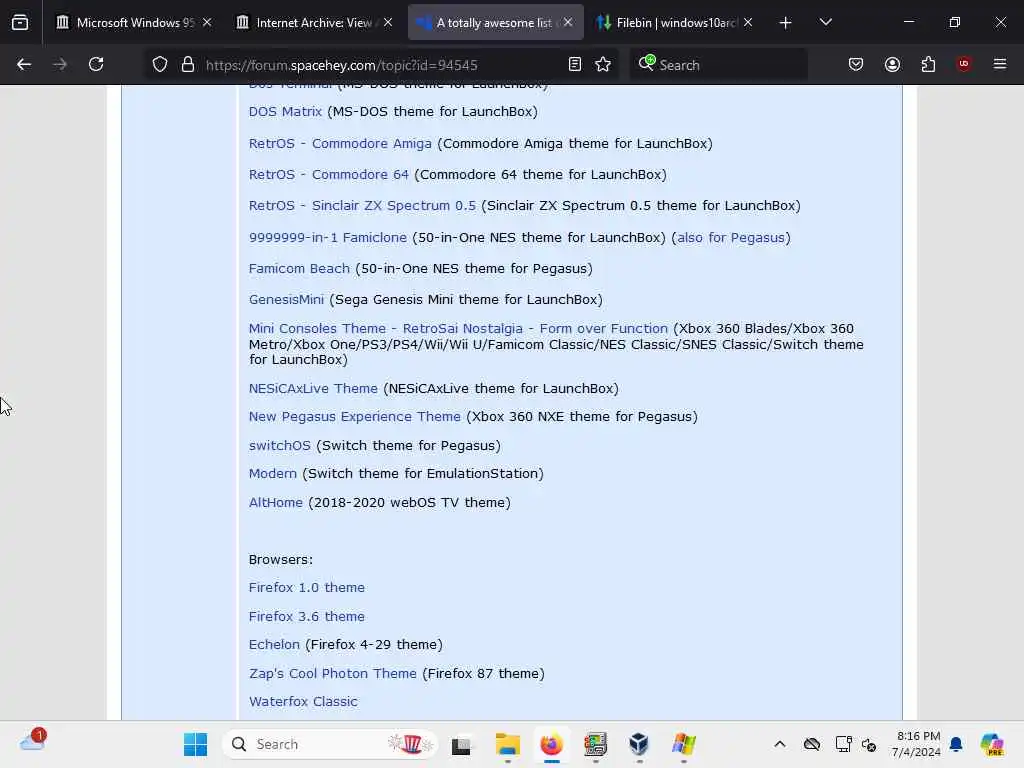The height and width of the screenshot is (768, 1024).
Task: Open Copilot preview icon in taskbar
Action: pyautogui.click(x=992, y=744)
